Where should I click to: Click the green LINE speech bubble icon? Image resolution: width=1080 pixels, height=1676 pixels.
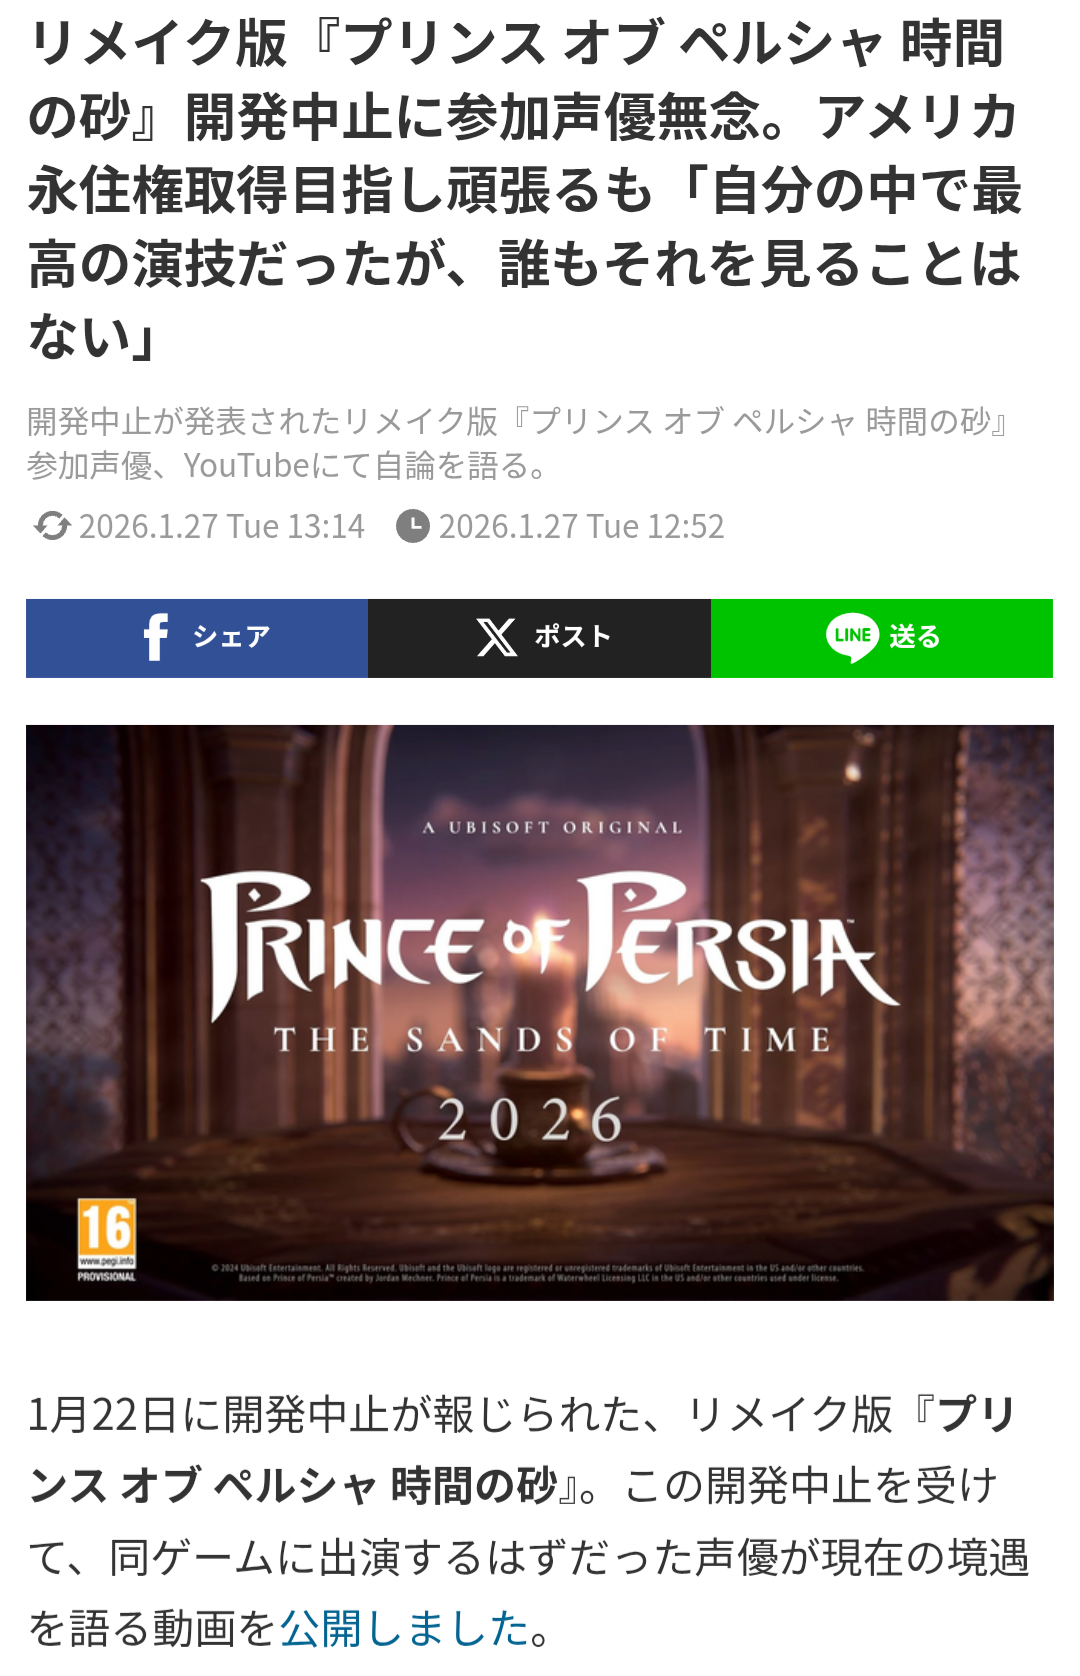[x=852, y=637]
